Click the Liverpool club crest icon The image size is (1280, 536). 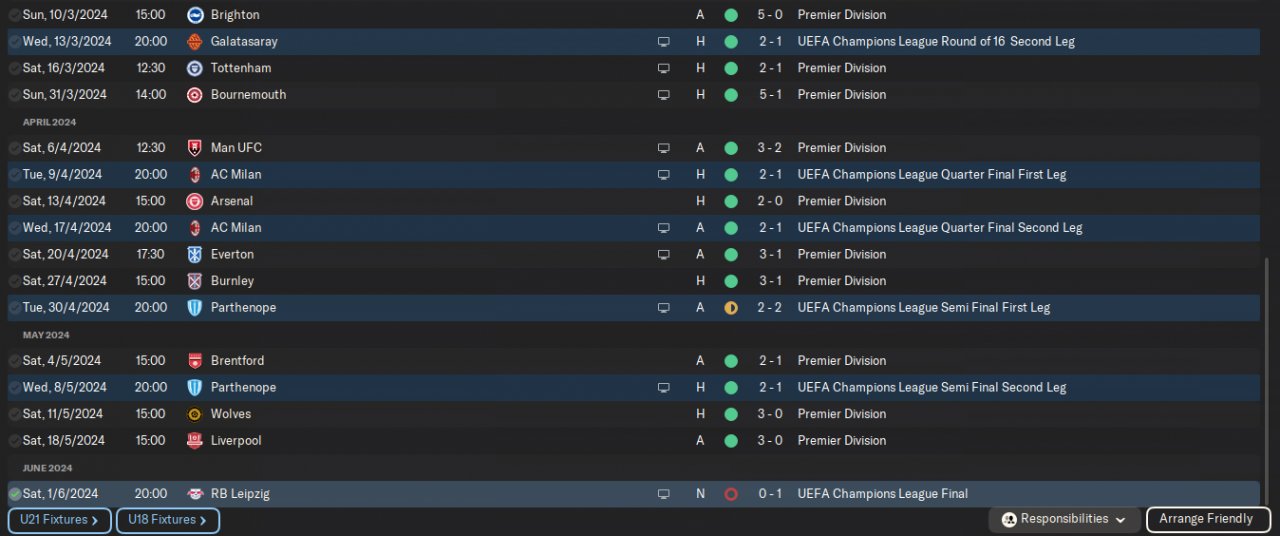click(x=195, y=441)
